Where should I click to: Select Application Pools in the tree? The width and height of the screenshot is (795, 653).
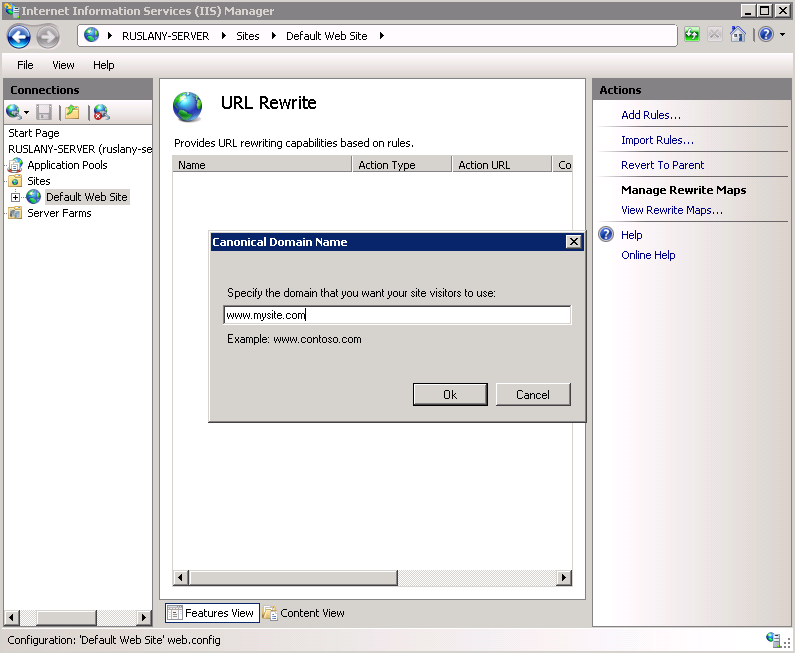tap(67, 165)
